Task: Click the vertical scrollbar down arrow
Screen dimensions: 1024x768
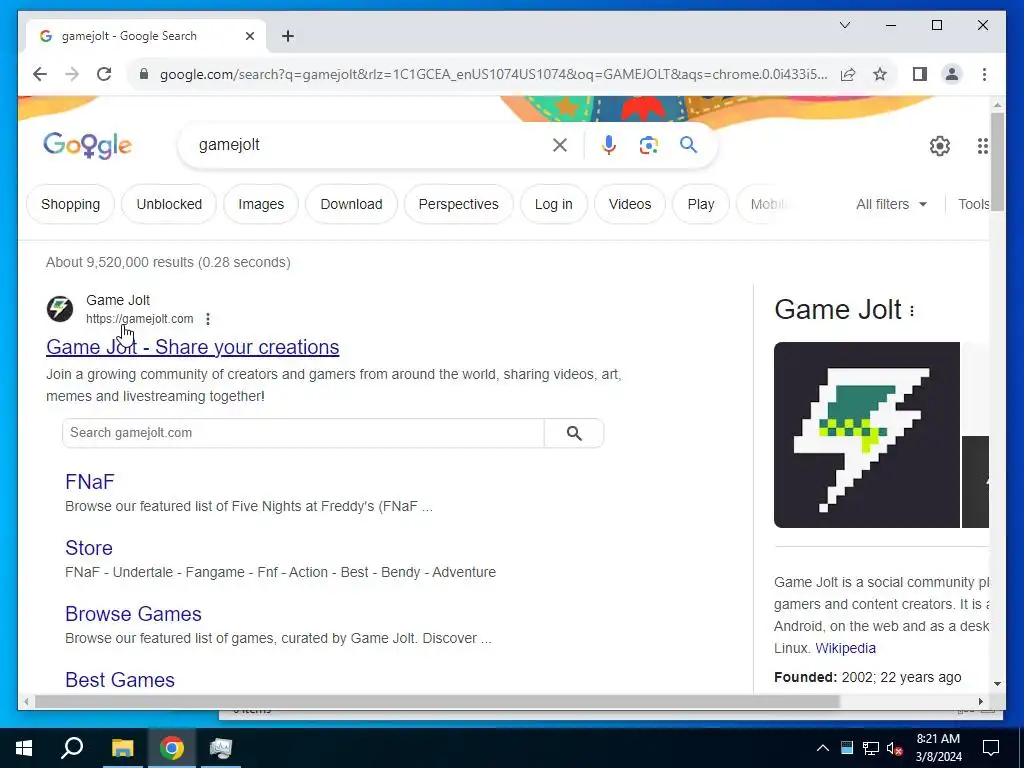Action: [997, 684]
